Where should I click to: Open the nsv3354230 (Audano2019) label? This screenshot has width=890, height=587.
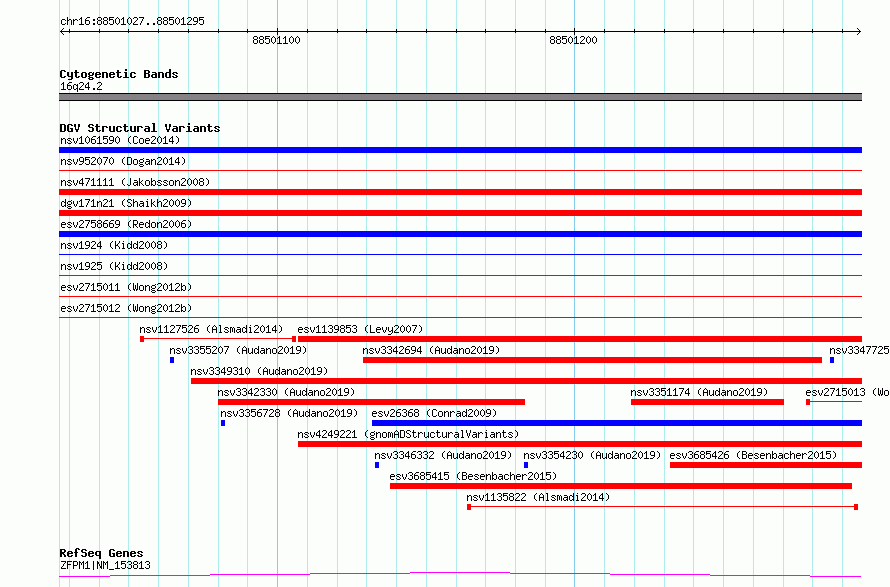(x=592, y=455)
